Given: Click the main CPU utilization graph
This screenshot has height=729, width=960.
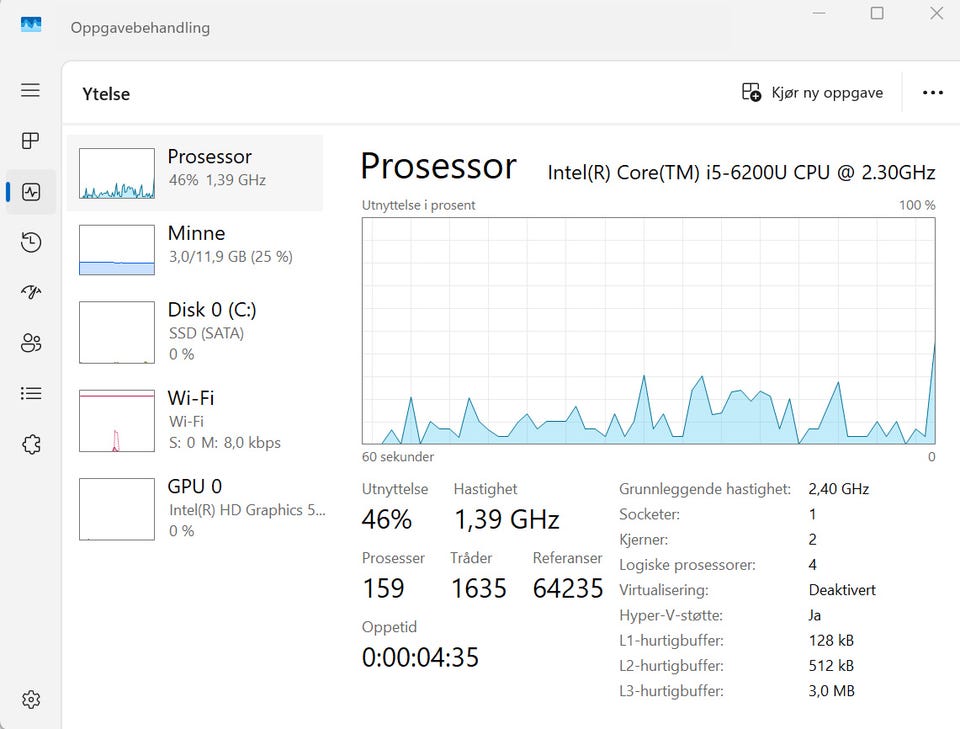Looking at the screenshot, I should (648, 331).
